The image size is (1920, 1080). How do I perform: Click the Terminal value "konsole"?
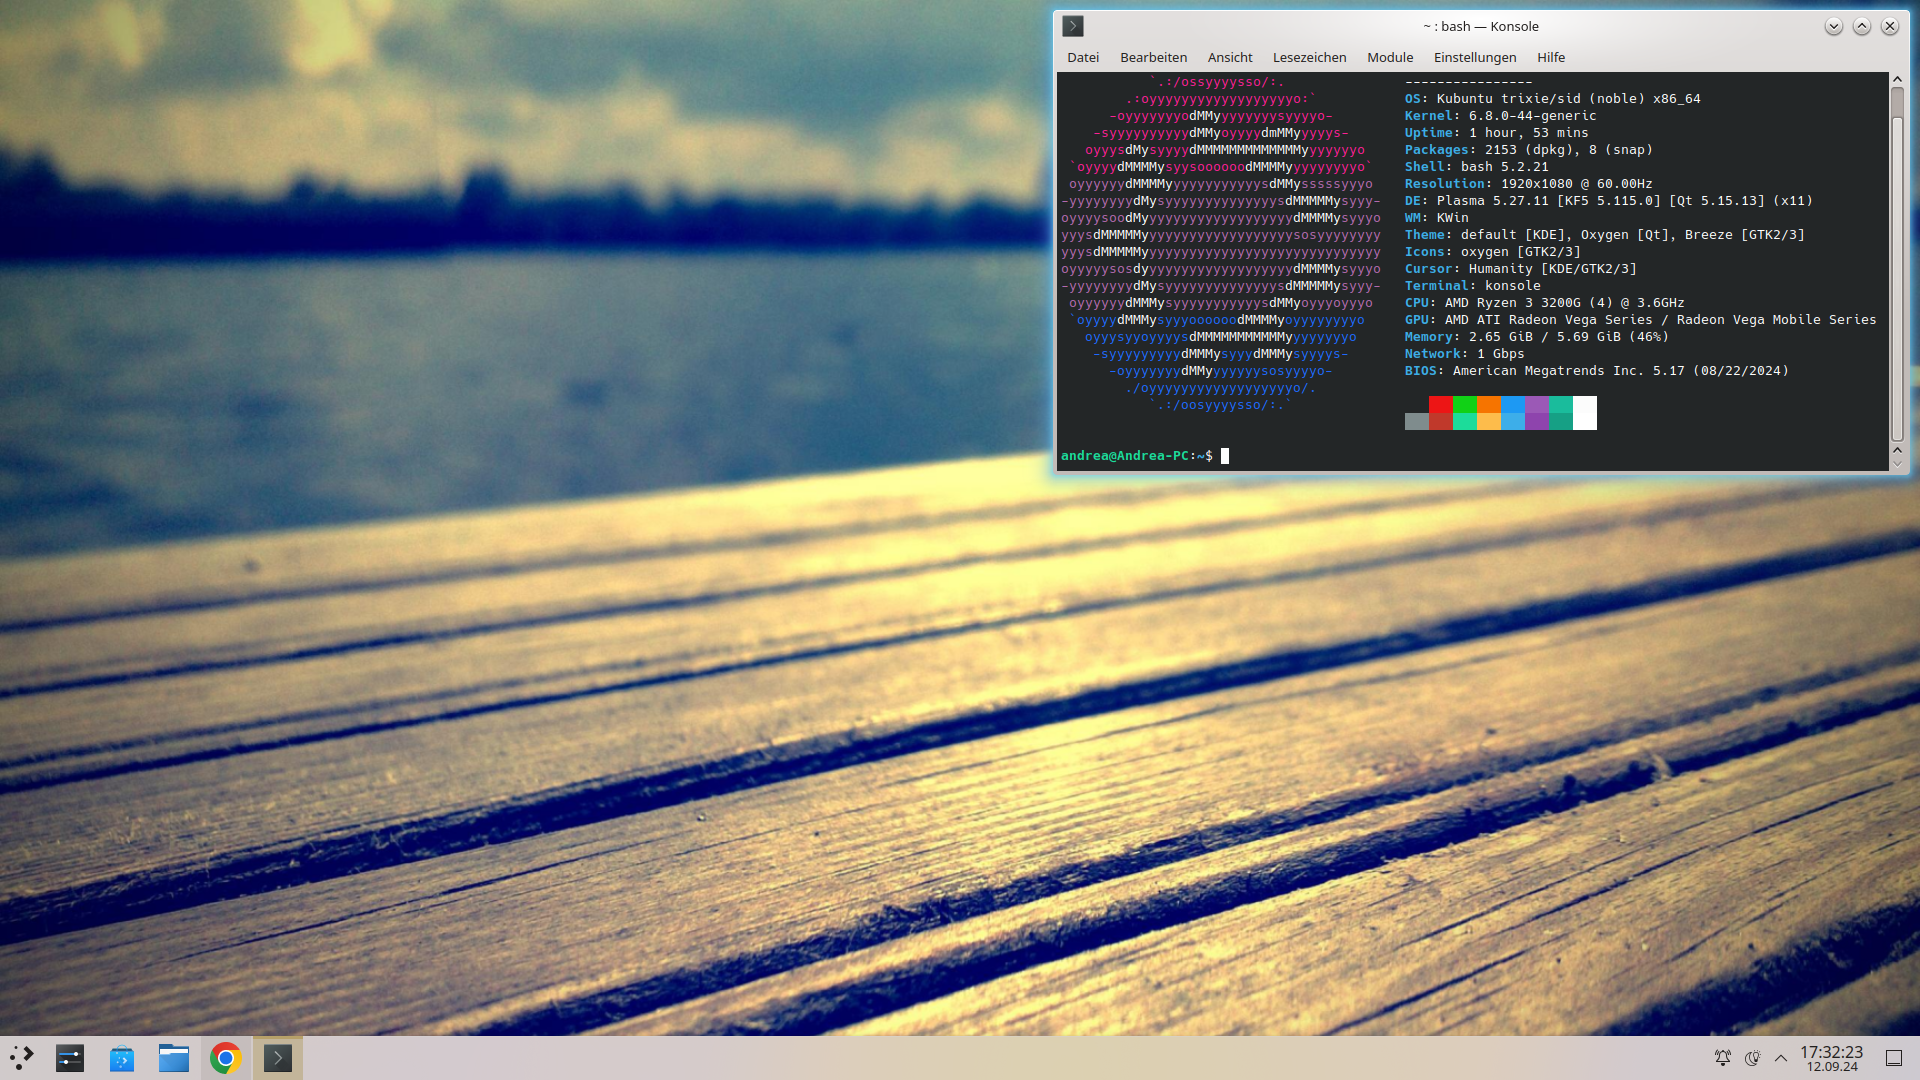point(1513,286)
